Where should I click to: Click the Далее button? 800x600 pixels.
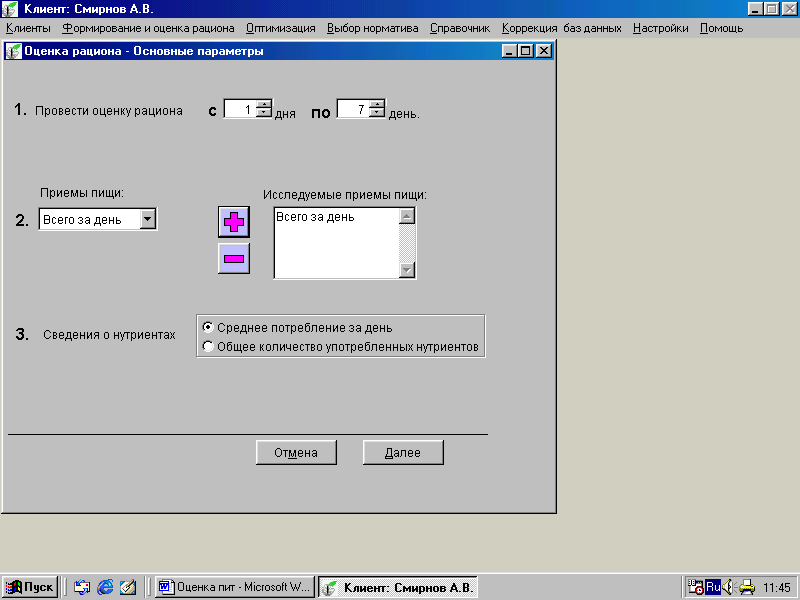(403, 453)
